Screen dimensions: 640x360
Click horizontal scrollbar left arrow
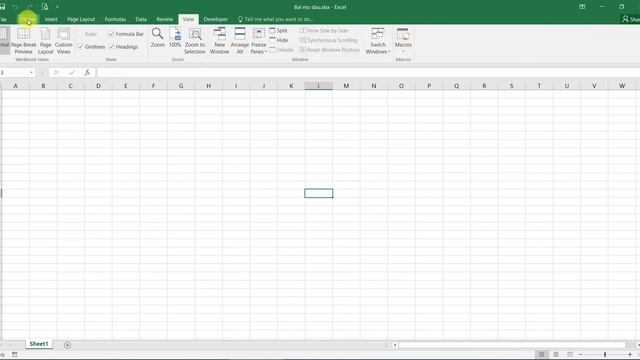pos(395,345)
